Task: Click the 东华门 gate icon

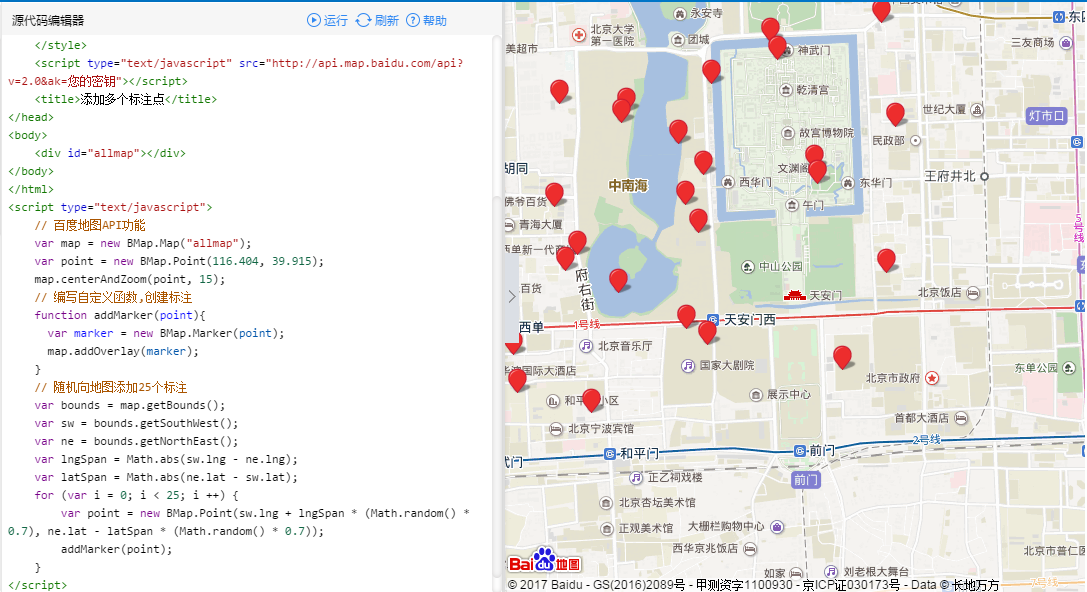Action: [849, 182]
